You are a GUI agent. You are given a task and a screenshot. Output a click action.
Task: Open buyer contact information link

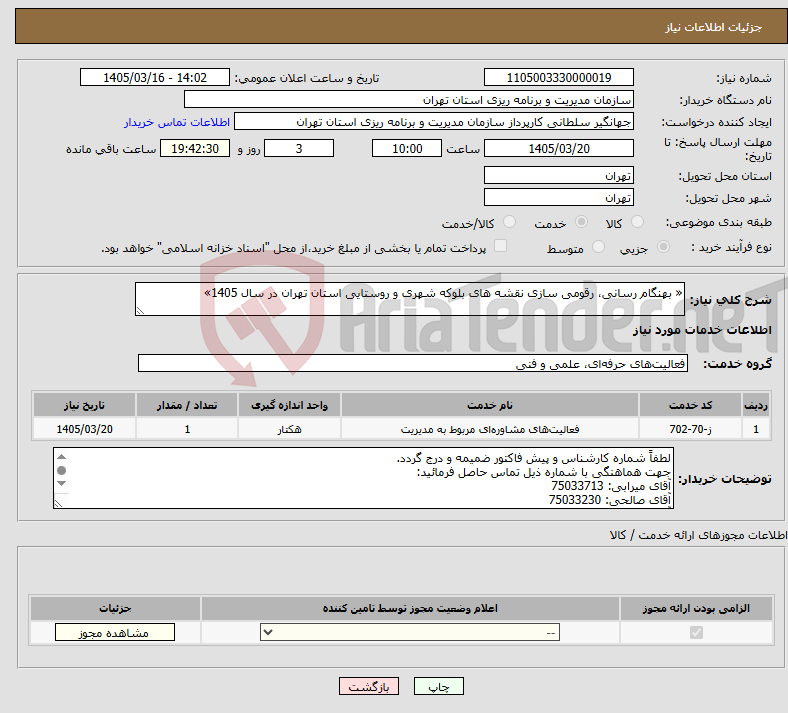coord(177,122)
